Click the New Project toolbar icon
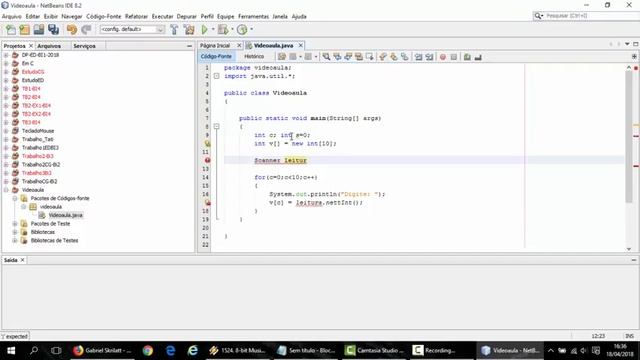This screenshot has height=360, width=640. click(24, 29)
